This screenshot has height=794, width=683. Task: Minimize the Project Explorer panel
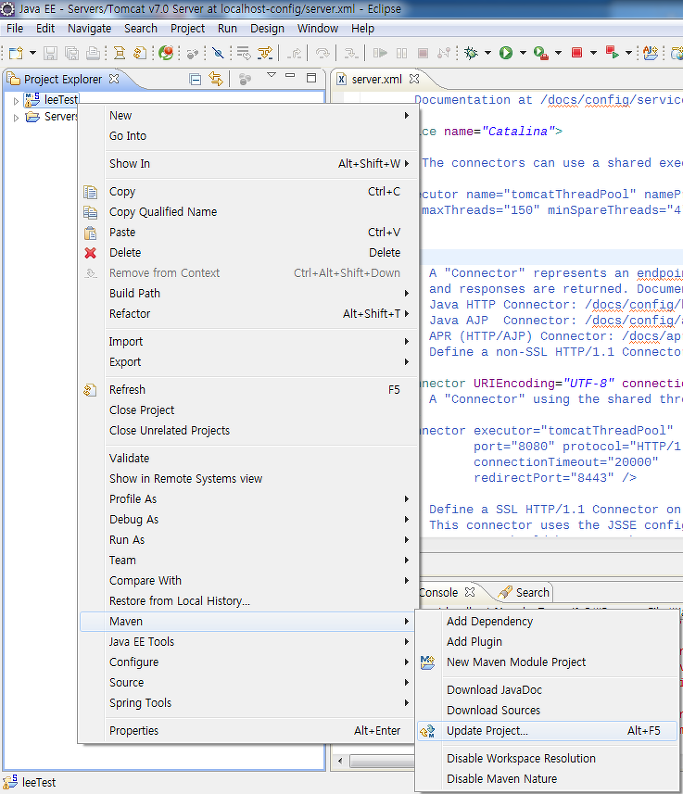(x=290, y=75)
